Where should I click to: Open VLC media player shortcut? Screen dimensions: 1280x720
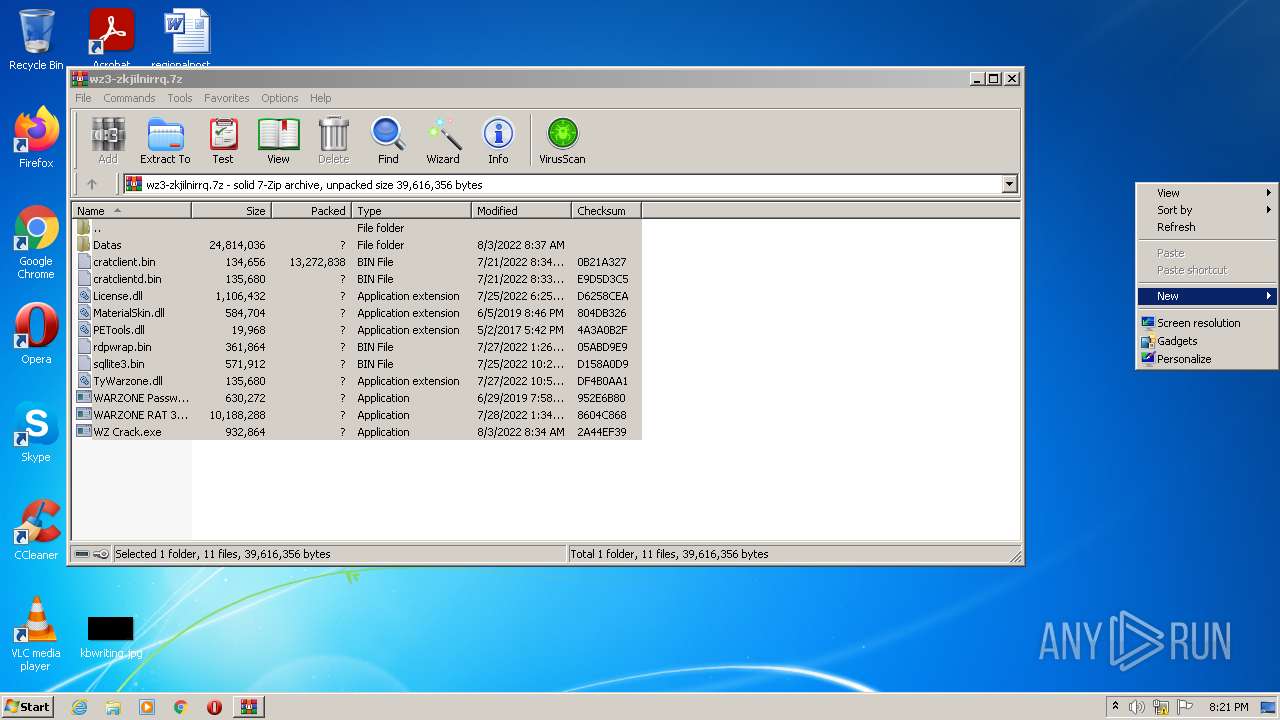pyautogui.click(x=36, y=634)
